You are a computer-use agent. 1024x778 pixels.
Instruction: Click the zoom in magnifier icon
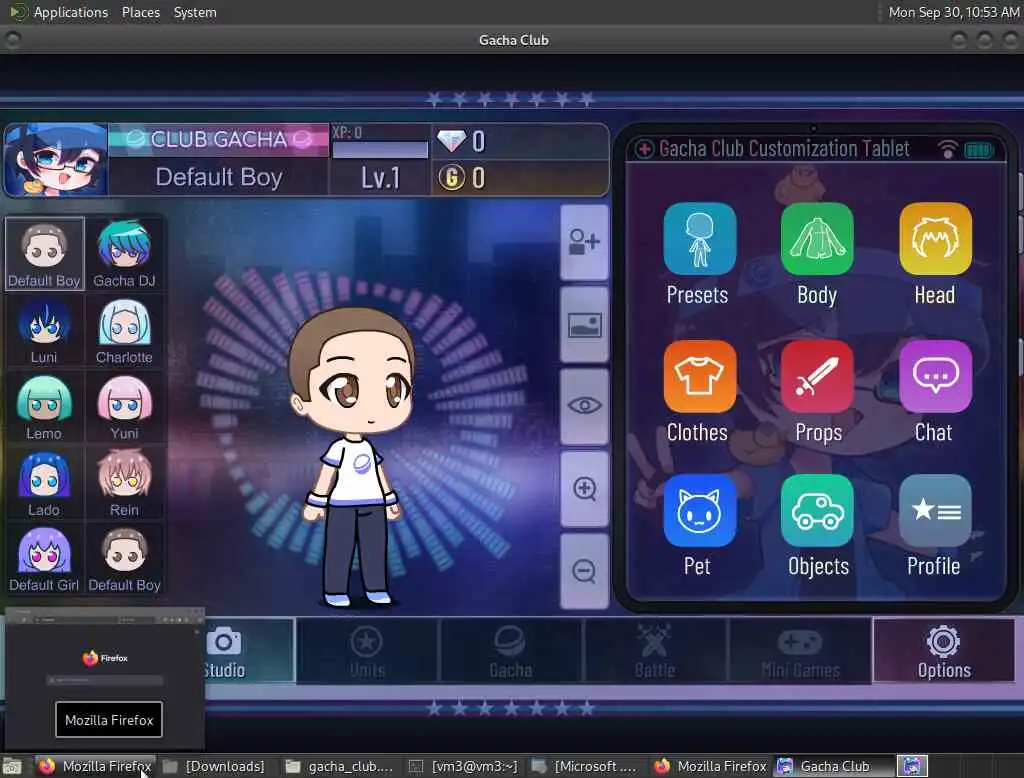point(584,489)
